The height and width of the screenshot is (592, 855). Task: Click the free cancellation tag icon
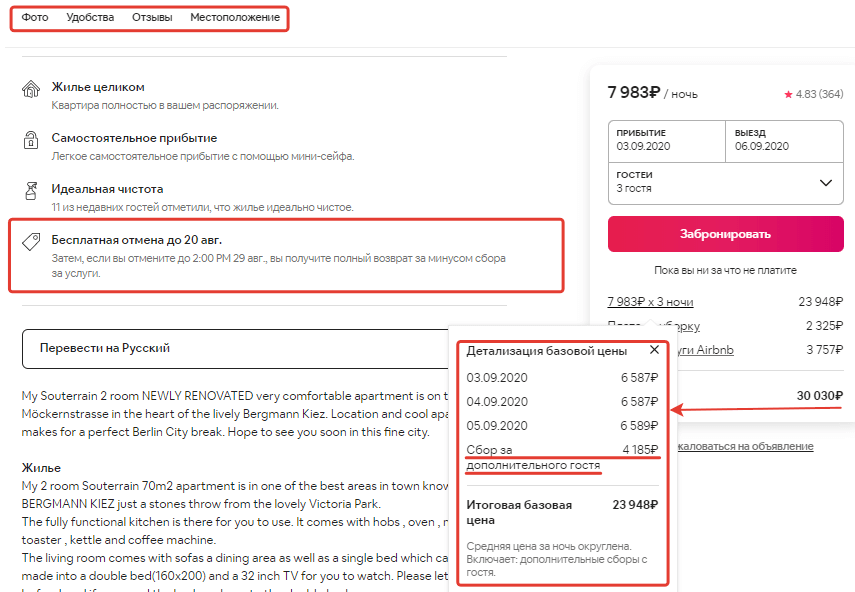coord(31,241)
